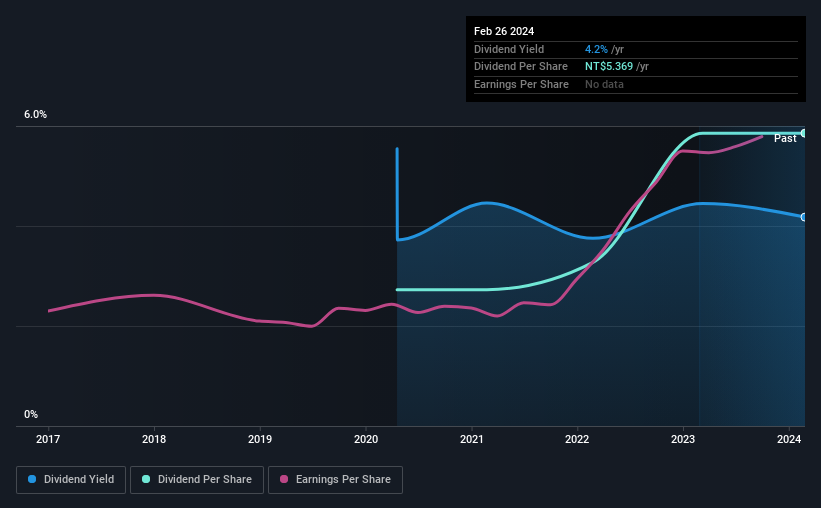The width and height of the screenshot is (821, 508).
Task: Click the blue Dividend Yield legend dot
Action: [x=32, y=480]
